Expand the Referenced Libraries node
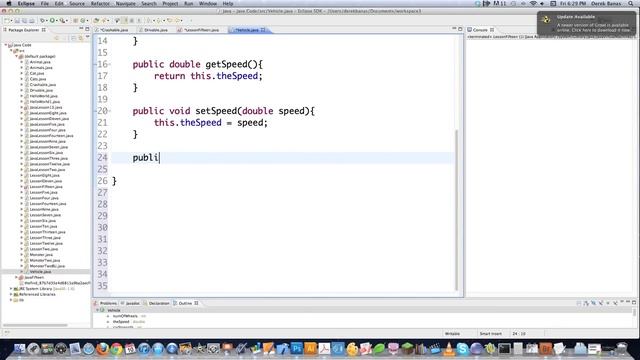The height and width of the screenshot is (360, 640). 11,294
